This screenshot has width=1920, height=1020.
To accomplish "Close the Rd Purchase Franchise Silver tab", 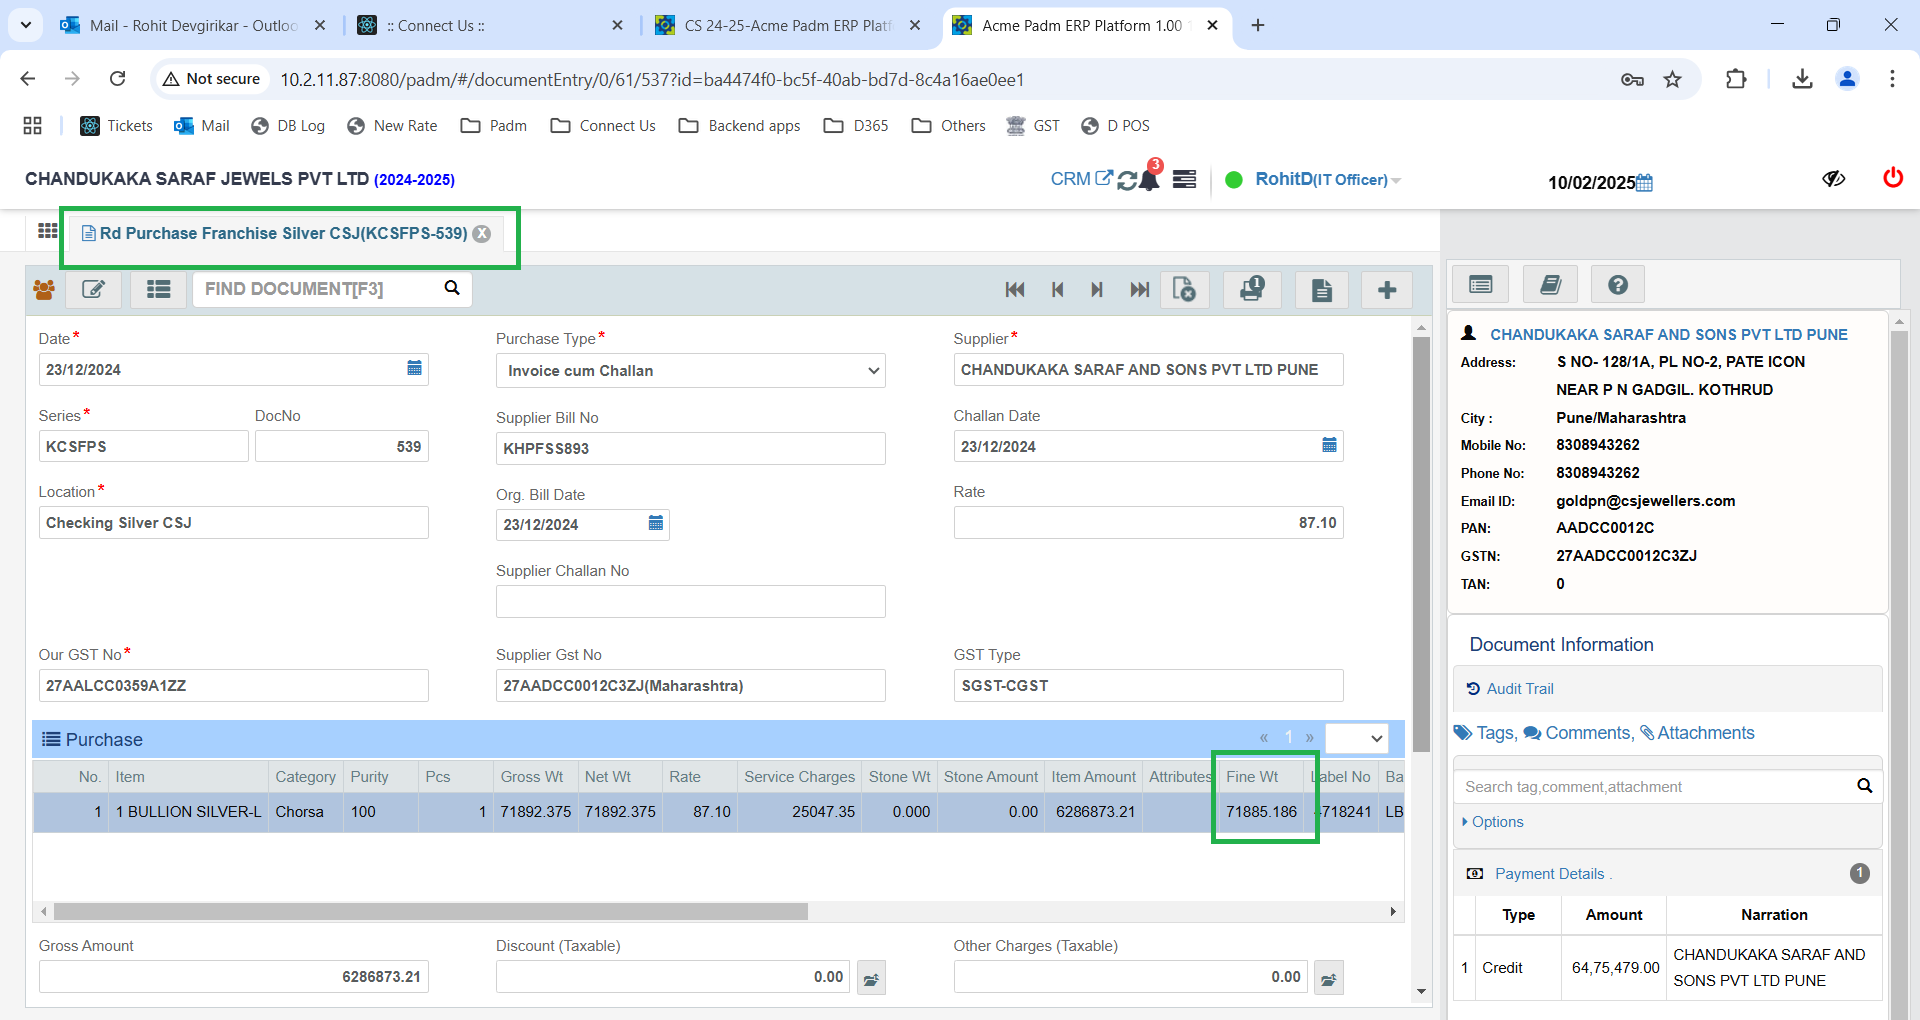I will coord(482,233).
